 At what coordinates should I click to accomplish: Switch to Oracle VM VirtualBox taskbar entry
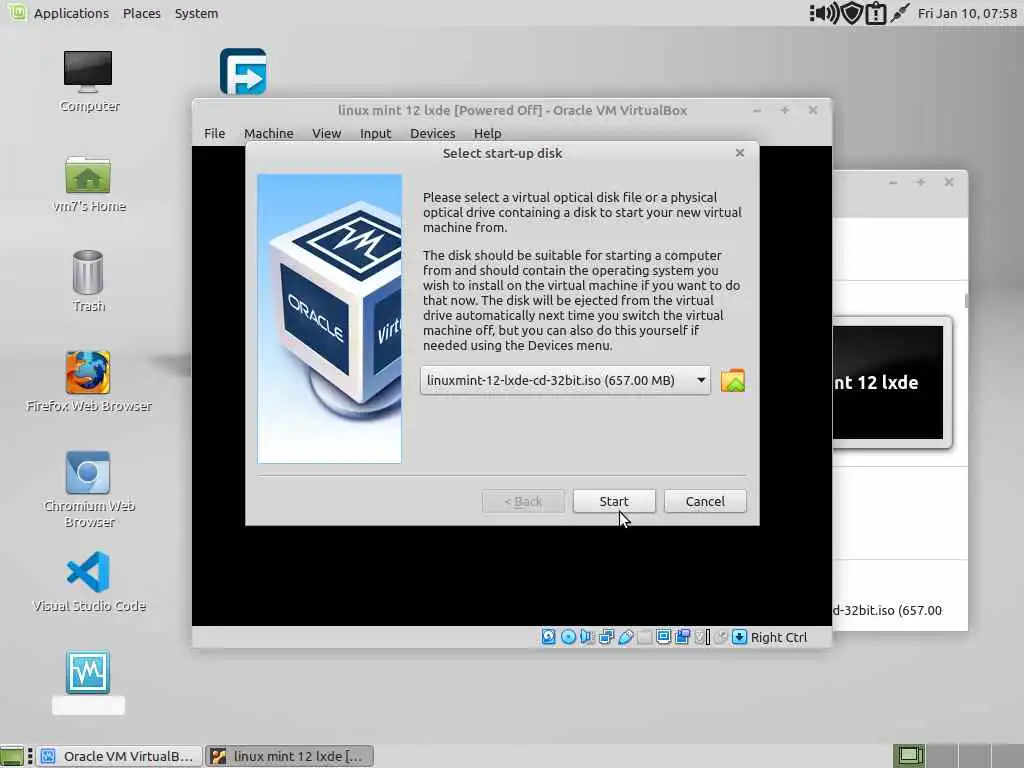119,756
